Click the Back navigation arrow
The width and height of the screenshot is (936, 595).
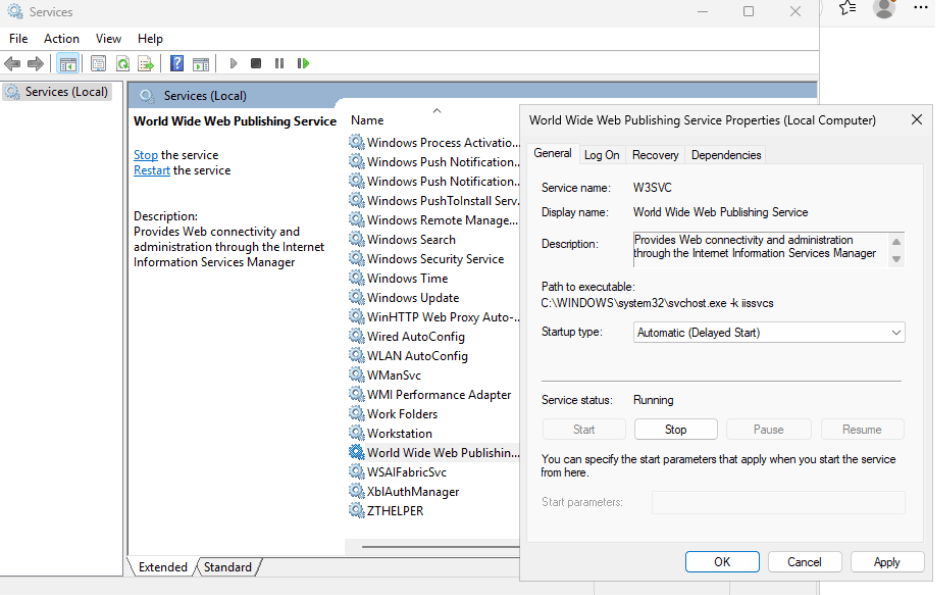[12, 63]
